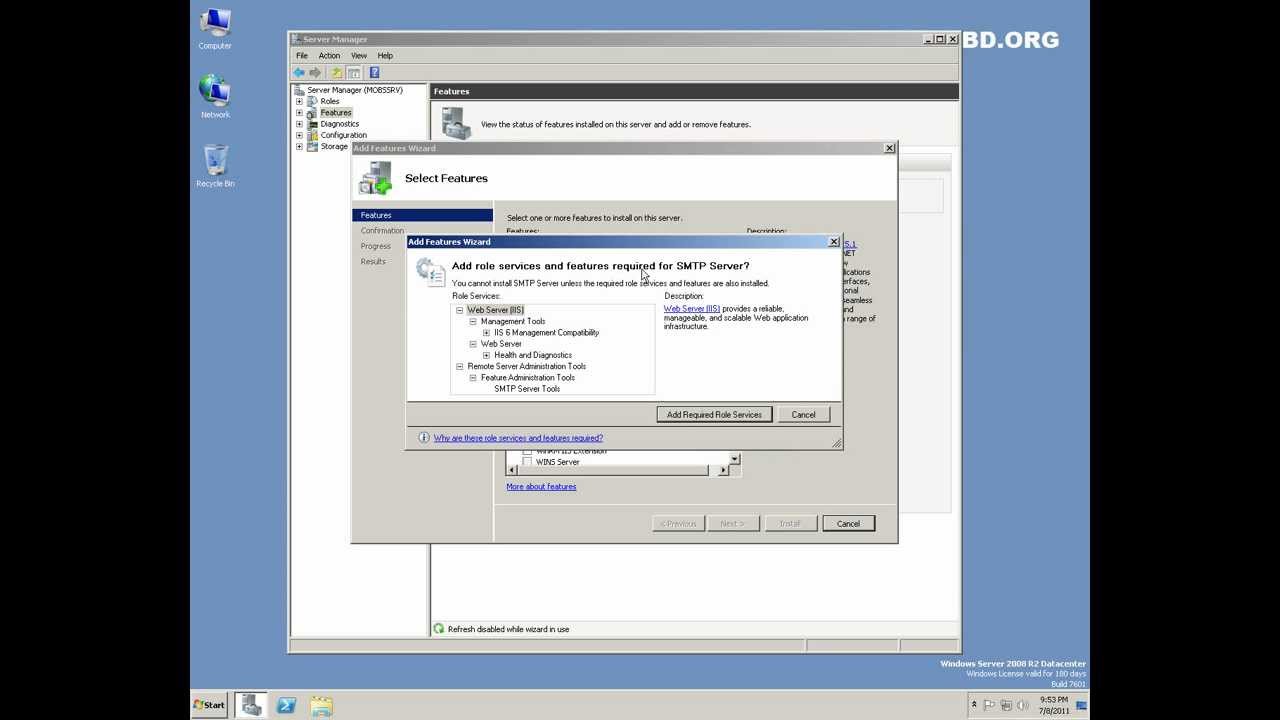Click the Features header server icon
1280x720 pixels.
456,122
